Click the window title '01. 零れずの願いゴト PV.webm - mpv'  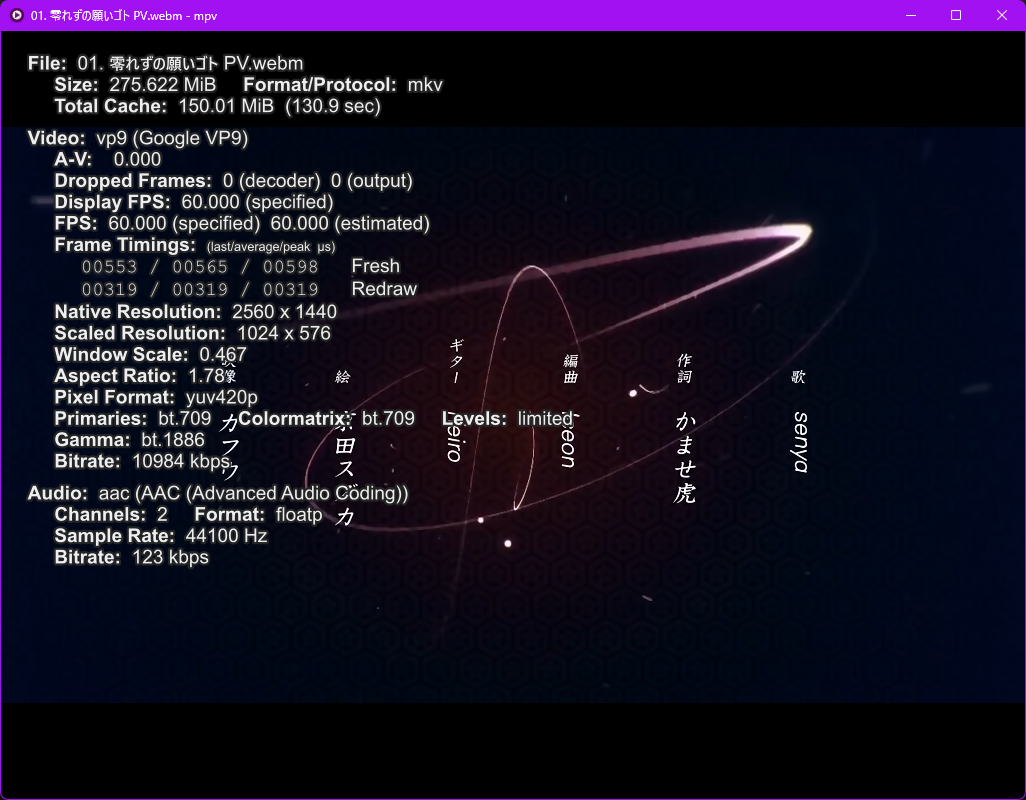(x=124, y=16)
